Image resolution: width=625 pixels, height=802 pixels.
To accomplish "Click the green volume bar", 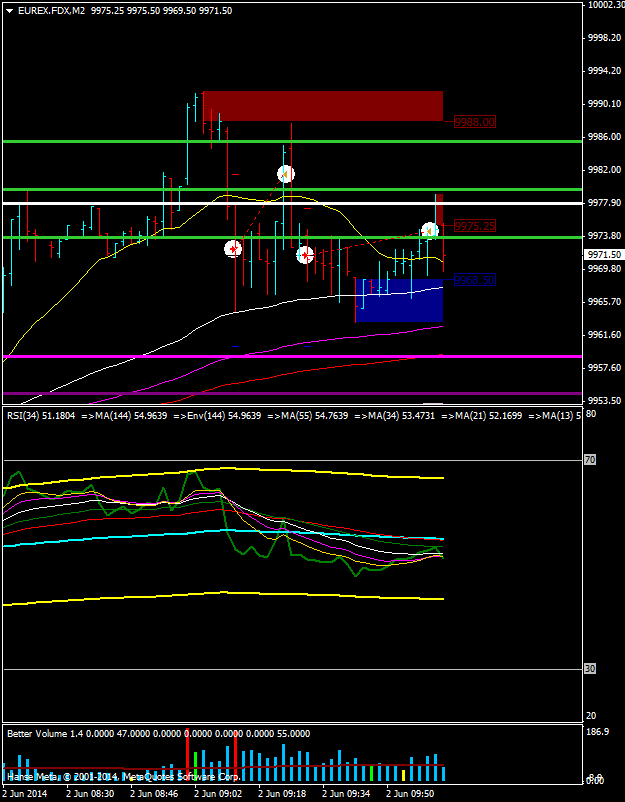I will [372, 773].
